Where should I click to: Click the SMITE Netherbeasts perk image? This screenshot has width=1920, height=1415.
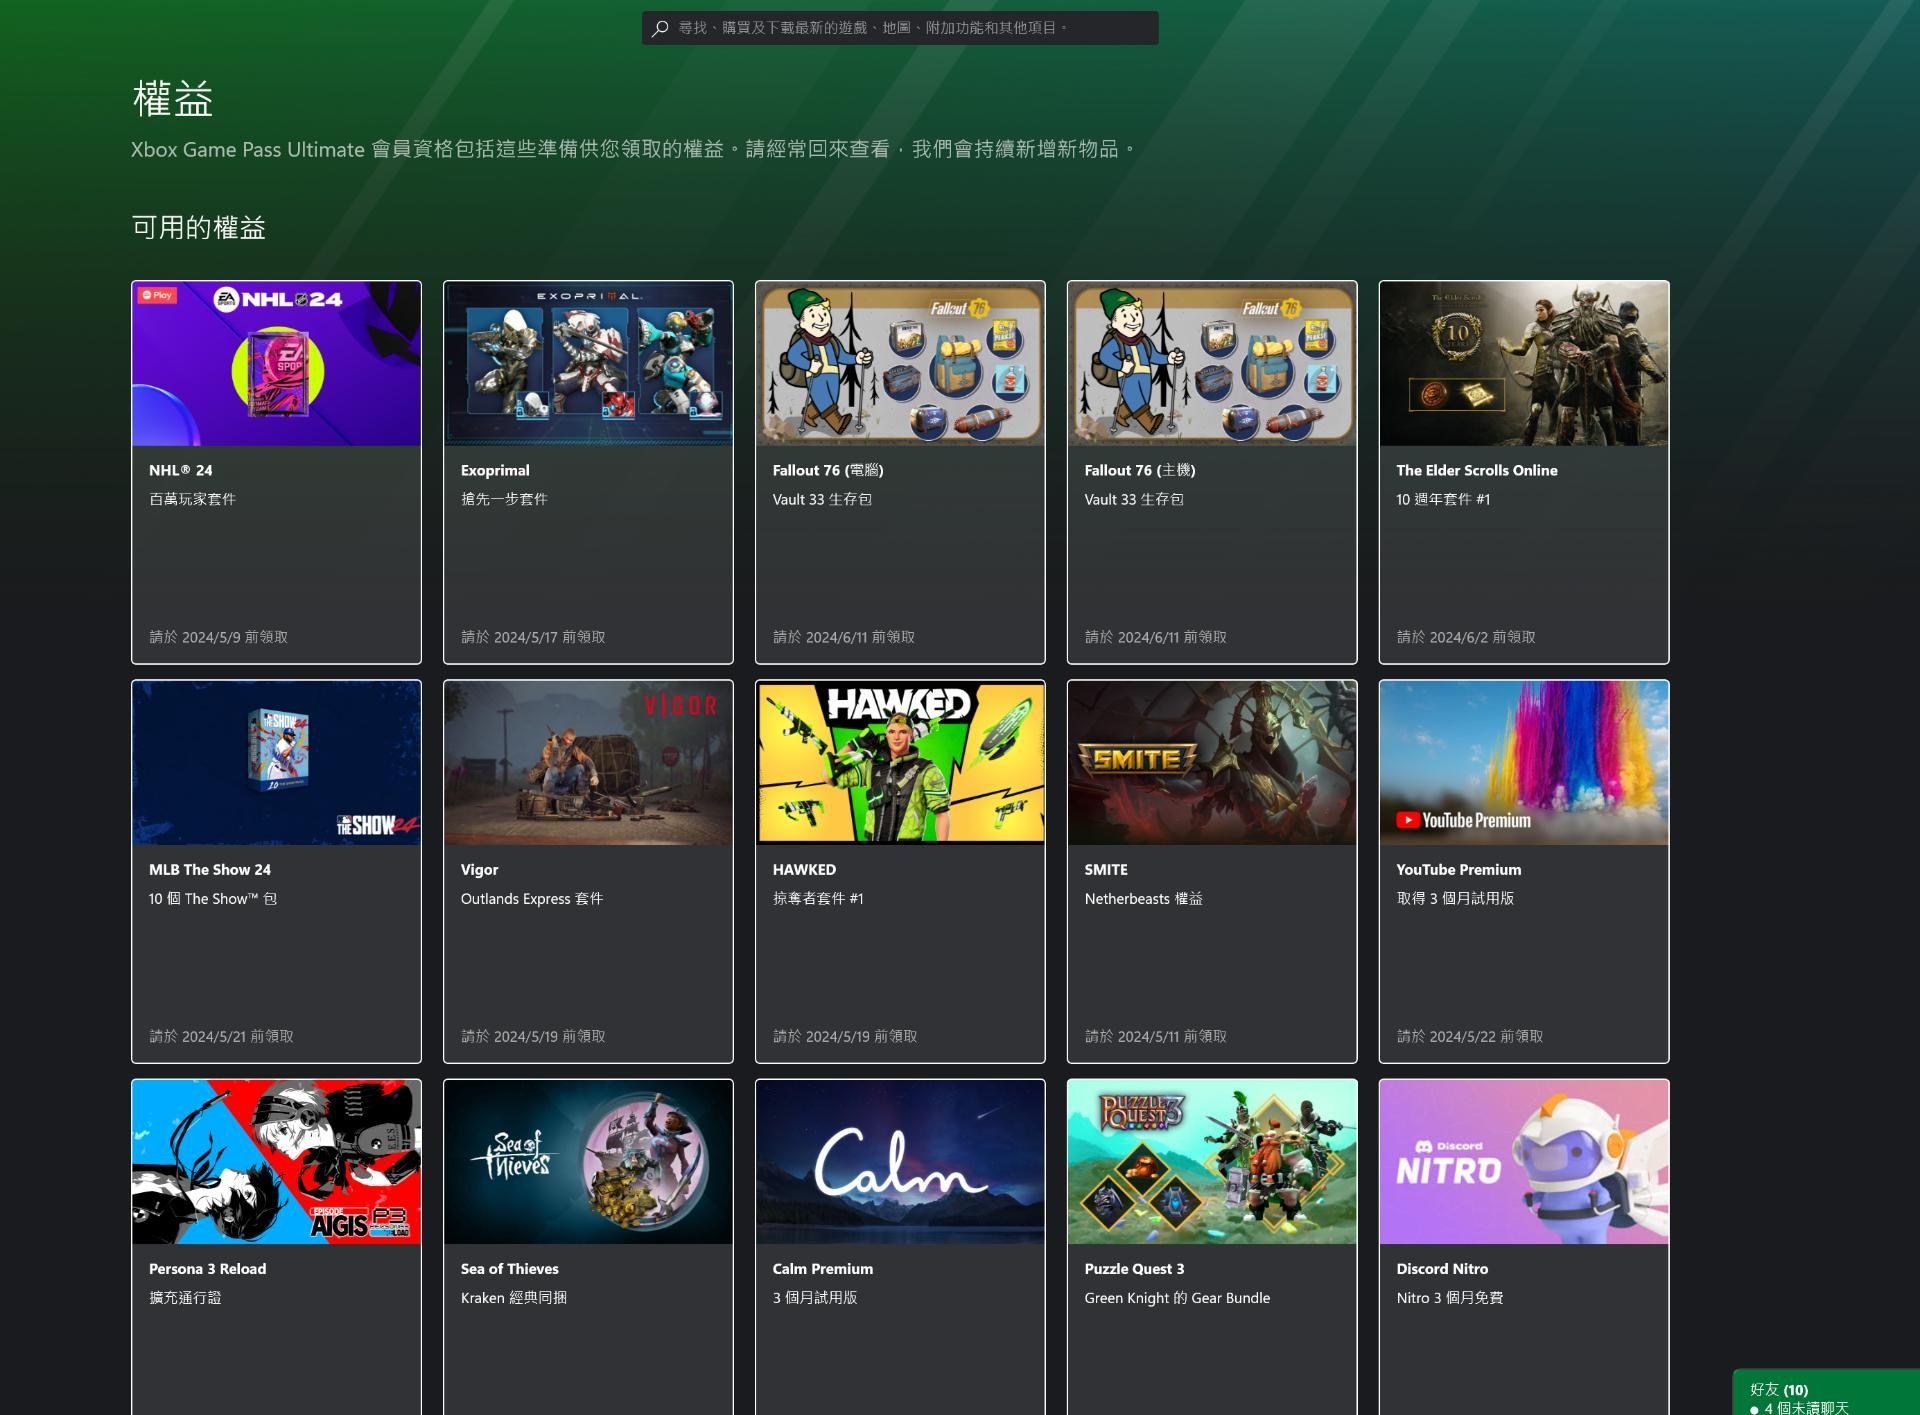1212,762
